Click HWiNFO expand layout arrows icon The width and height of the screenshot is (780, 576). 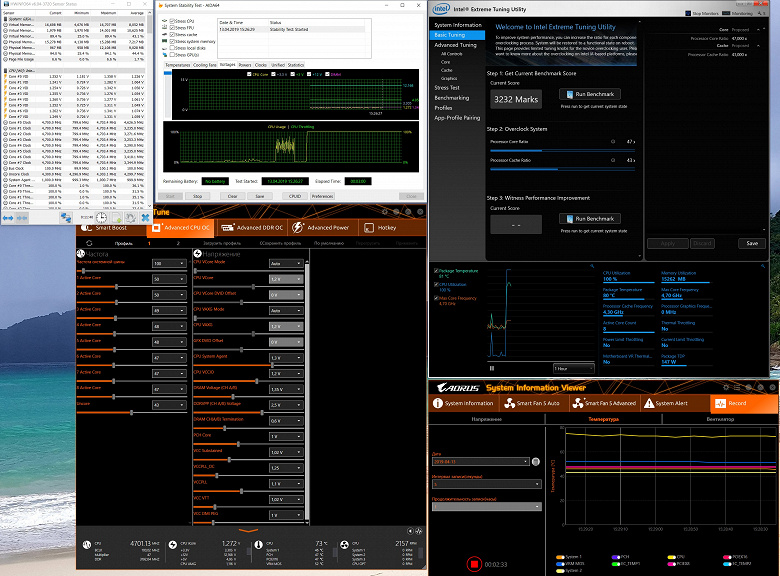8,218
